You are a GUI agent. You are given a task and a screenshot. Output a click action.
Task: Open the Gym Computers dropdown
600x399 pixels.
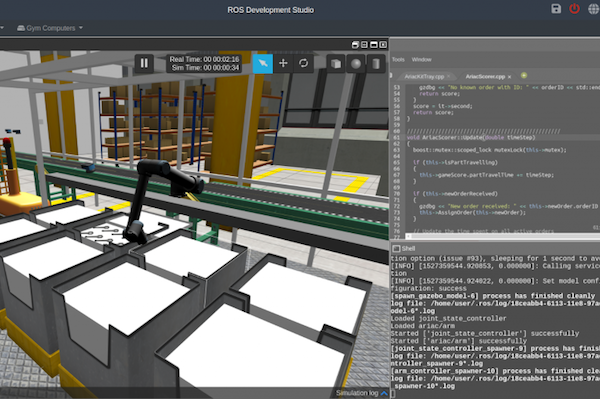50,28
